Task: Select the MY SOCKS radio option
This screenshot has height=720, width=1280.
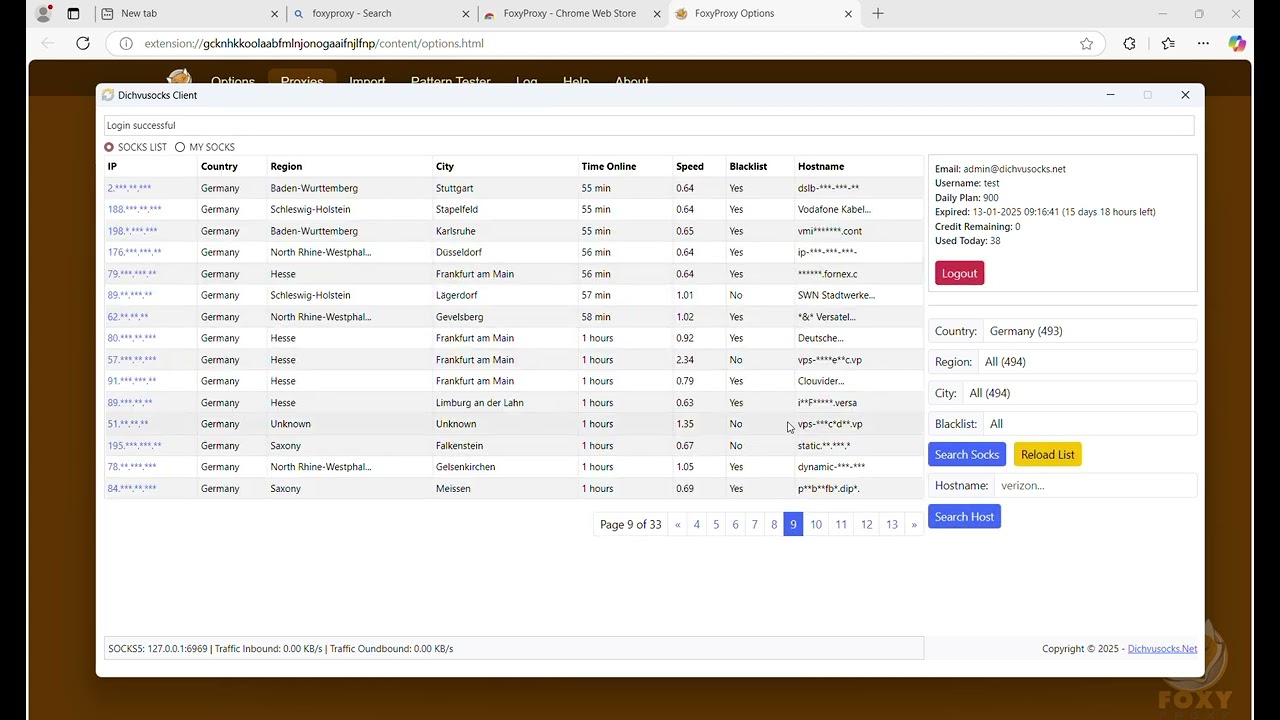Action: (x=180, y=147)
